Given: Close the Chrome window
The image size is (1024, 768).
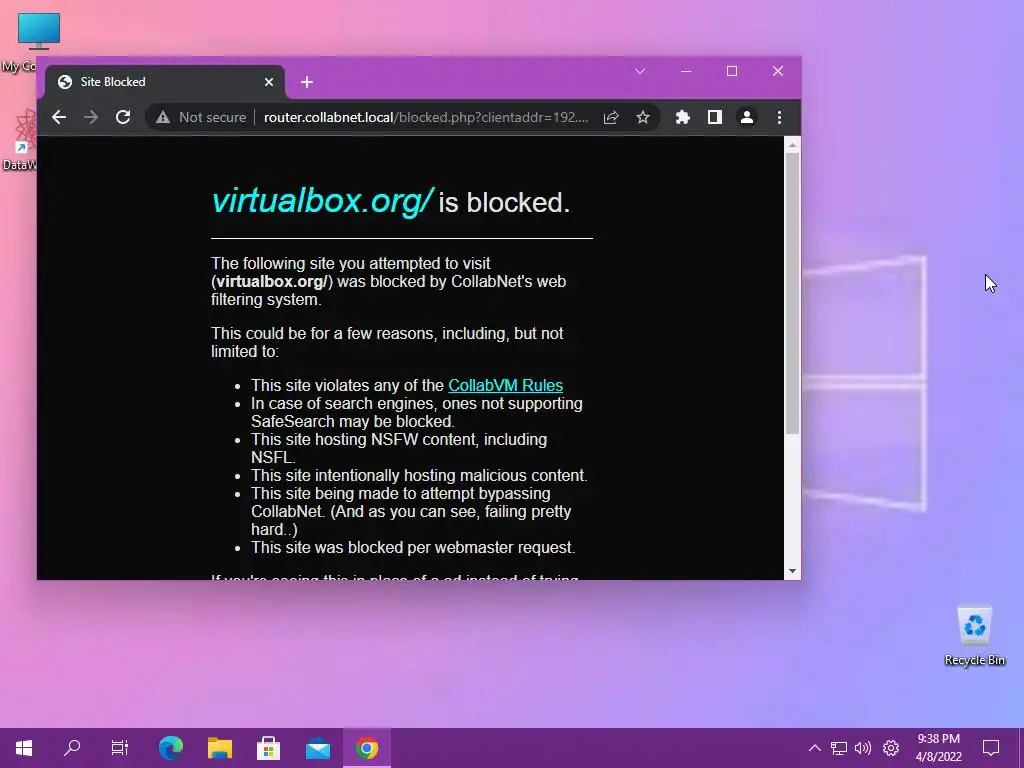Looking at the screenshot, I should tap(777, 71).
